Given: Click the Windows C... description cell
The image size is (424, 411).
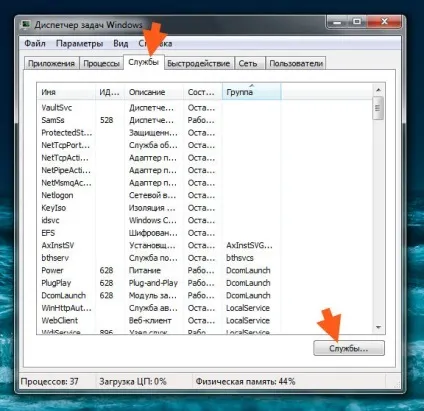Looking at the screenshot, I should [153, 220].
